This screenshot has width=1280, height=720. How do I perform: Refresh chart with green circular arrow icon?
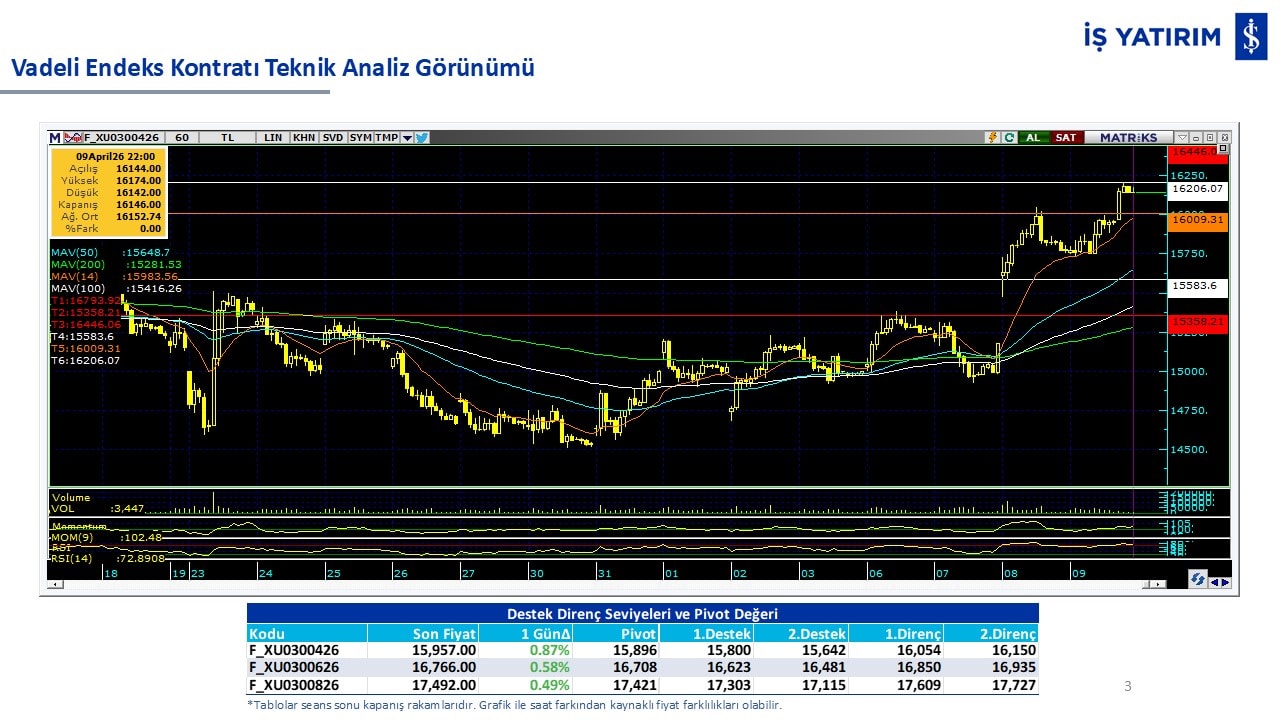click(1009, 138)
